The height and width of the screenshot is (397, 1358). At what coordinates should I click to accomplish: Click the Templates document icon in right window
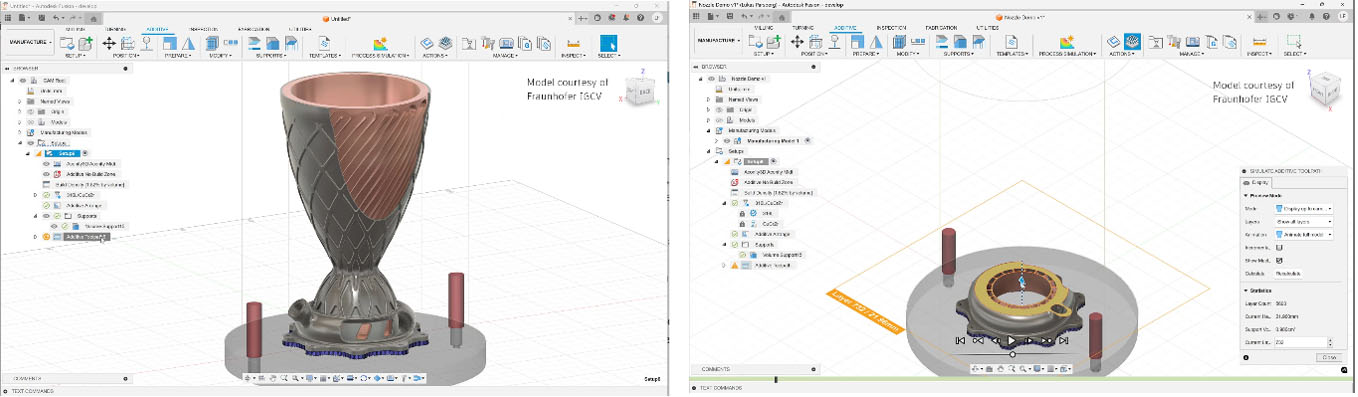1012,42
